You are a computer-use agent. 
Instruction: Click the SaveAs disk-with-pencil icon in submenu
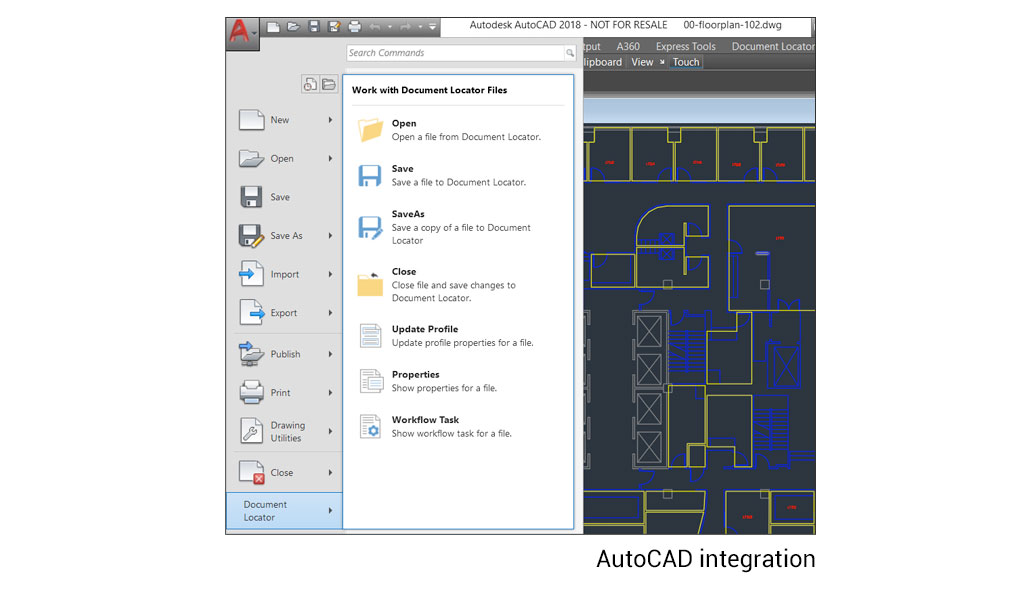(370, 227)
